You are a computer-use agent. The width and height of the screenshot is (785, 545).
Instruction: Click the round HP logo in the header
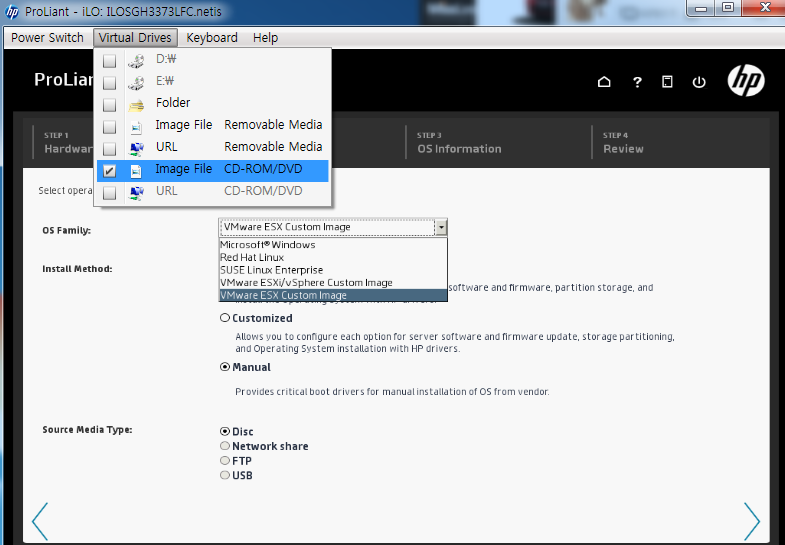click(x=746, y=80)
